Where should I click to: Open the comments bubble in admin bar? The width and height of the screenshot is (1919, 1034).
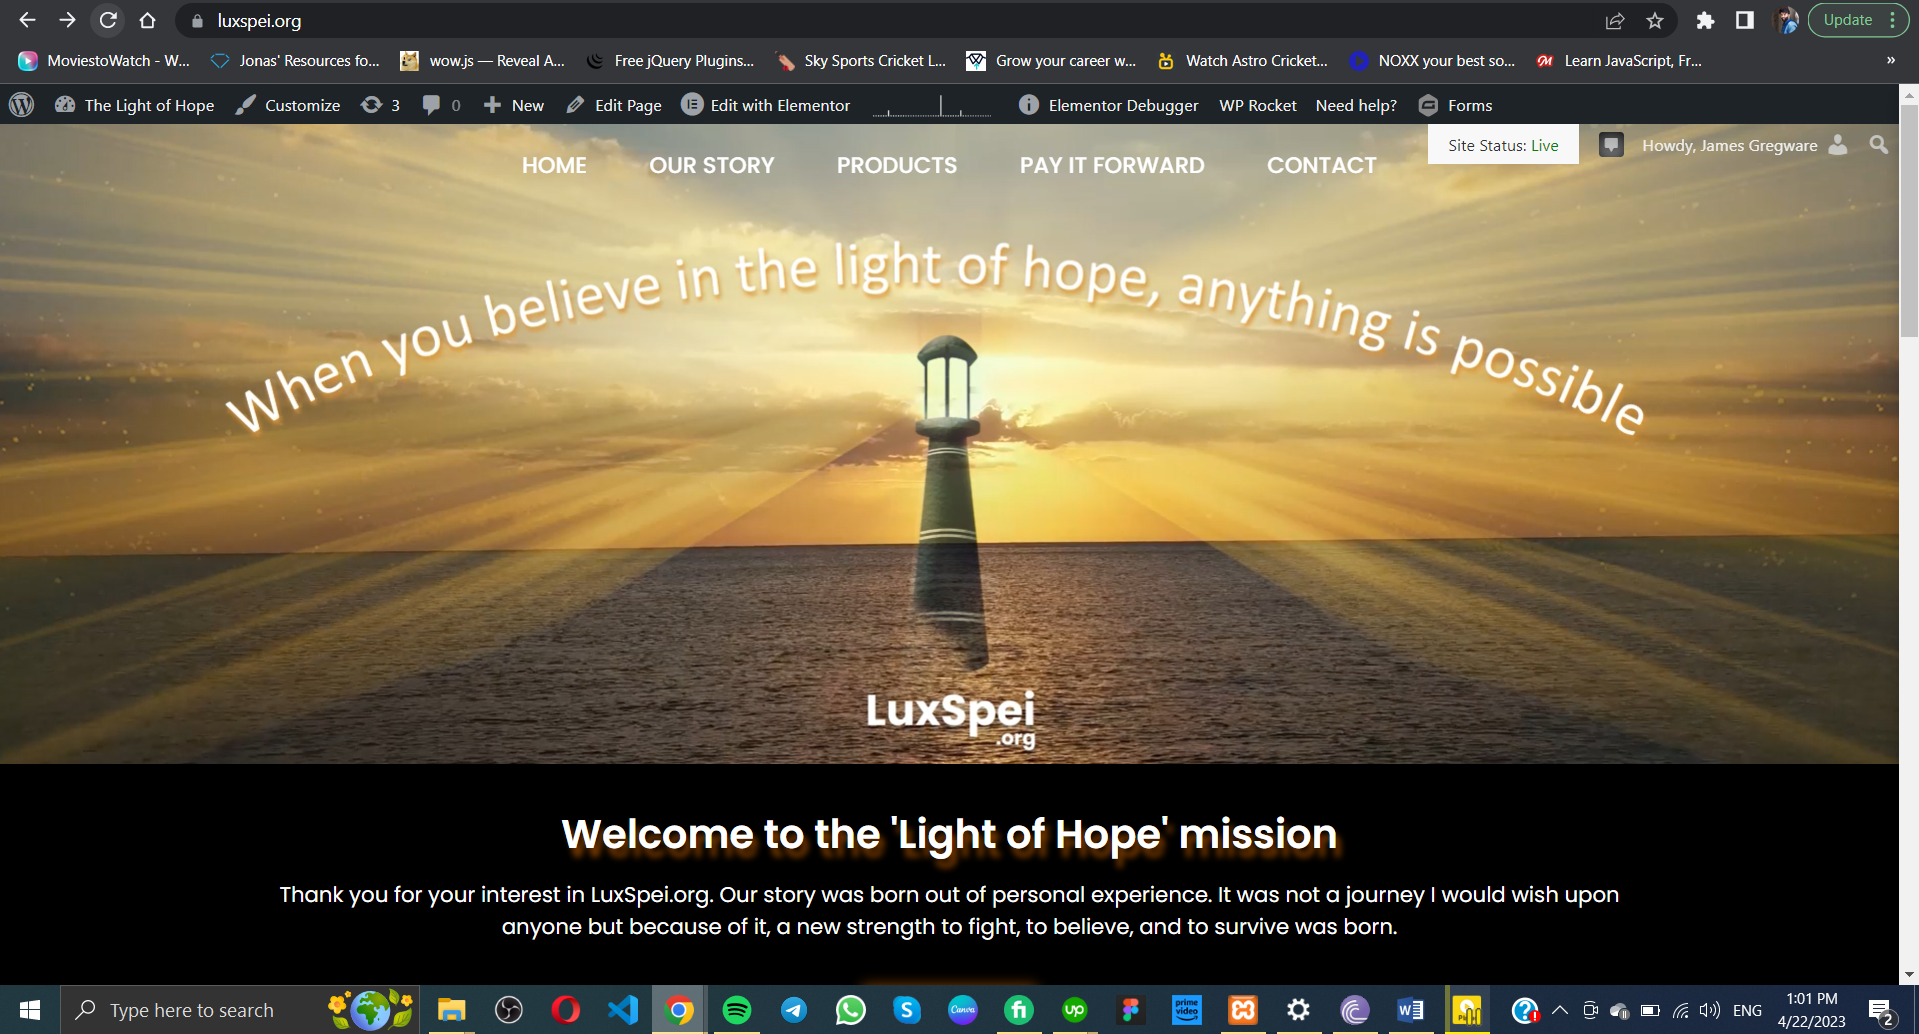point(441,105)
